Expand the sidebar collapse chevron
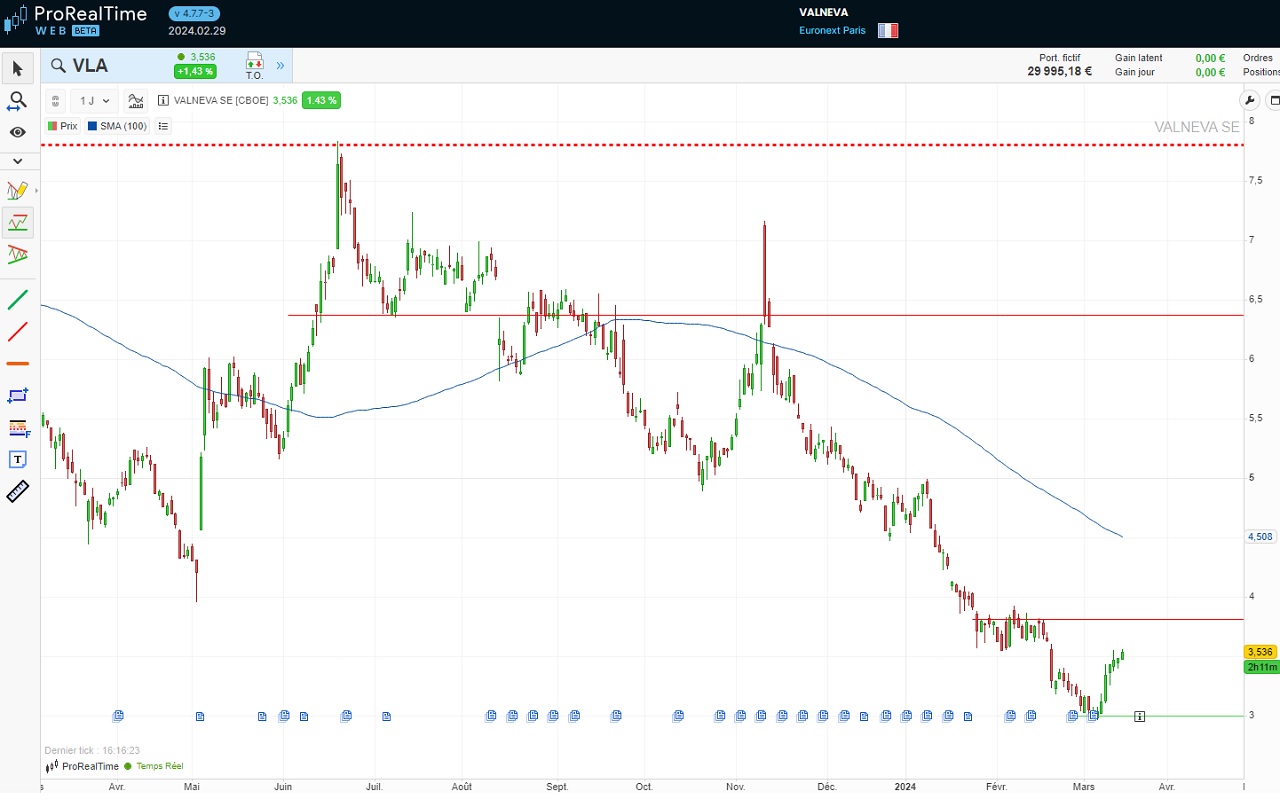 pyautogui.click(x=17, y=160)
